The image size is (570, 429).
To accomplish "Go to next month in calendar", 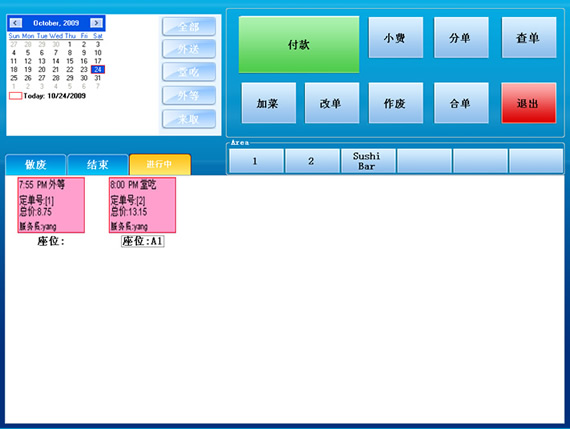I will [x=96, y=23].
